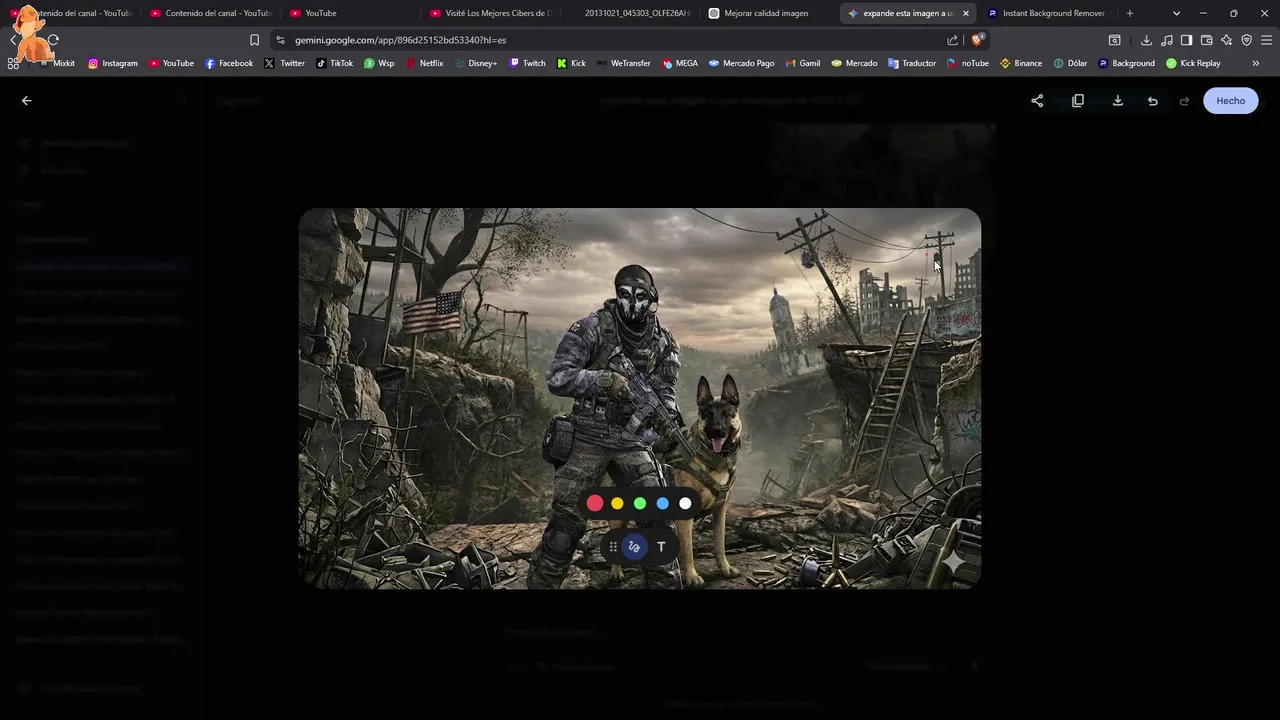1280x720 pixels.
Task: Grab the toolbar drag-handle dots
Action: point(613,547)
